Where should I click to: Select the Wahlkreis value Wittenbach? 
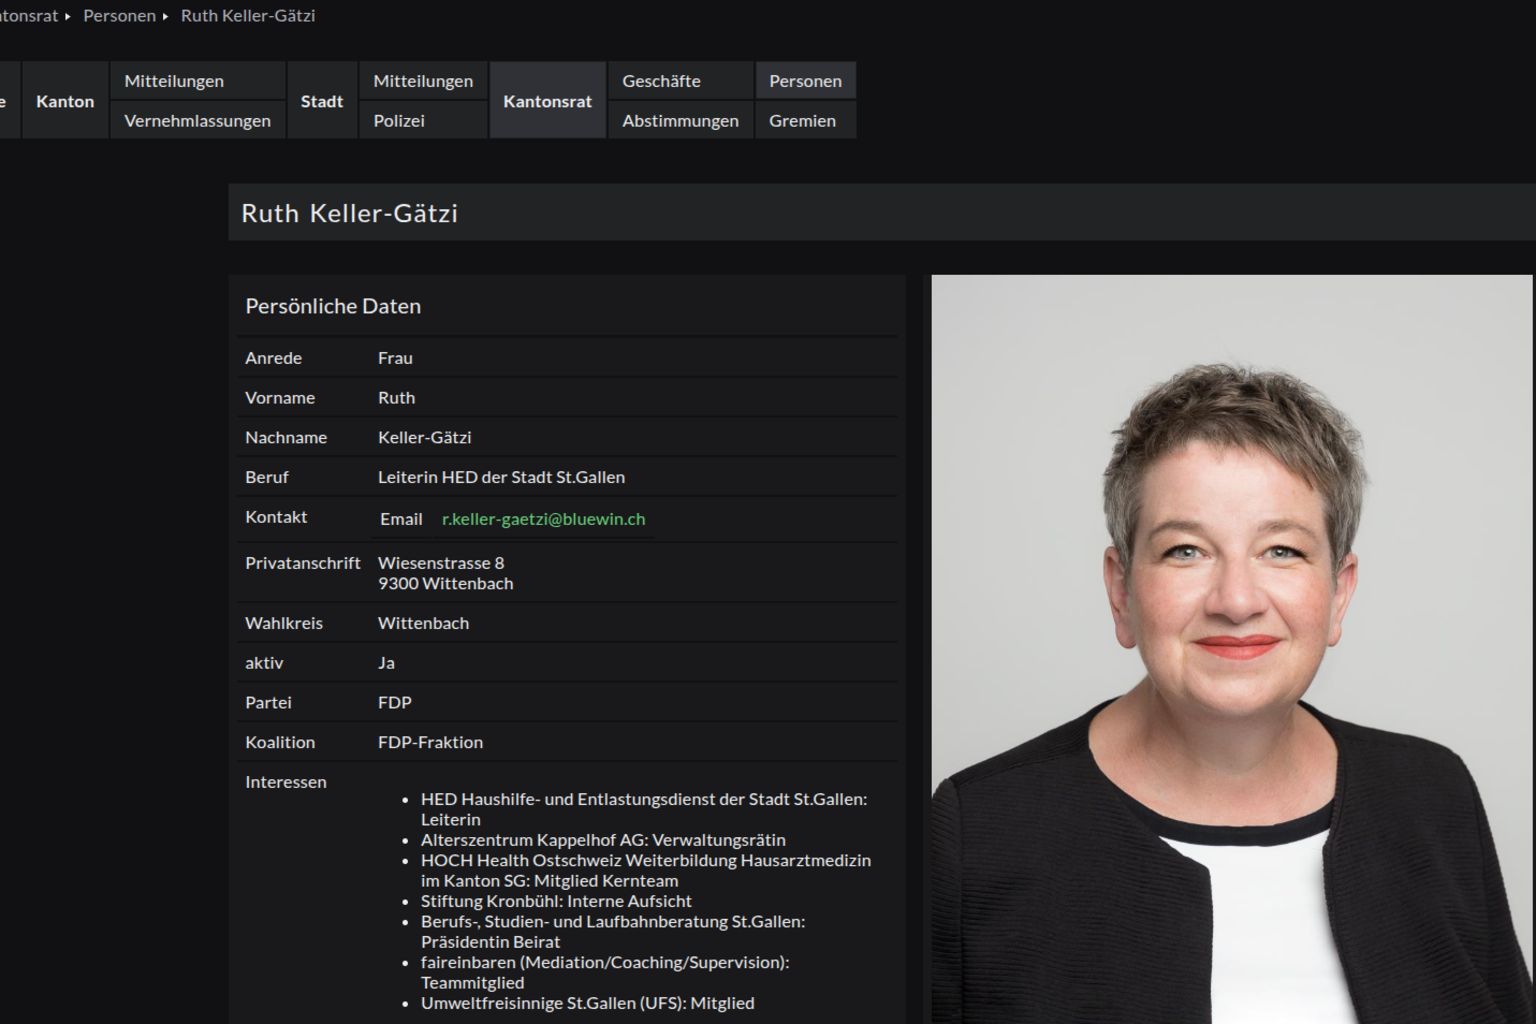(423, 623)
